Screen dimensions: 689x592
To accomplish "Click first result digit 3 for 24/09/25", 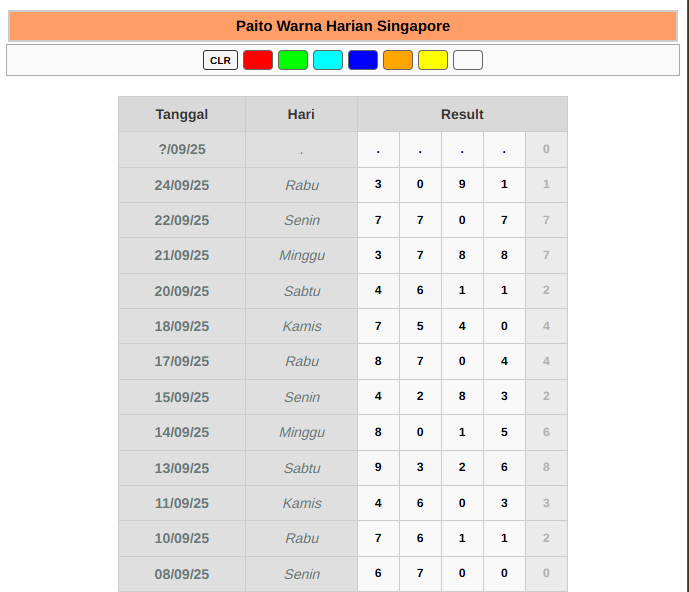I will [378, 184].
